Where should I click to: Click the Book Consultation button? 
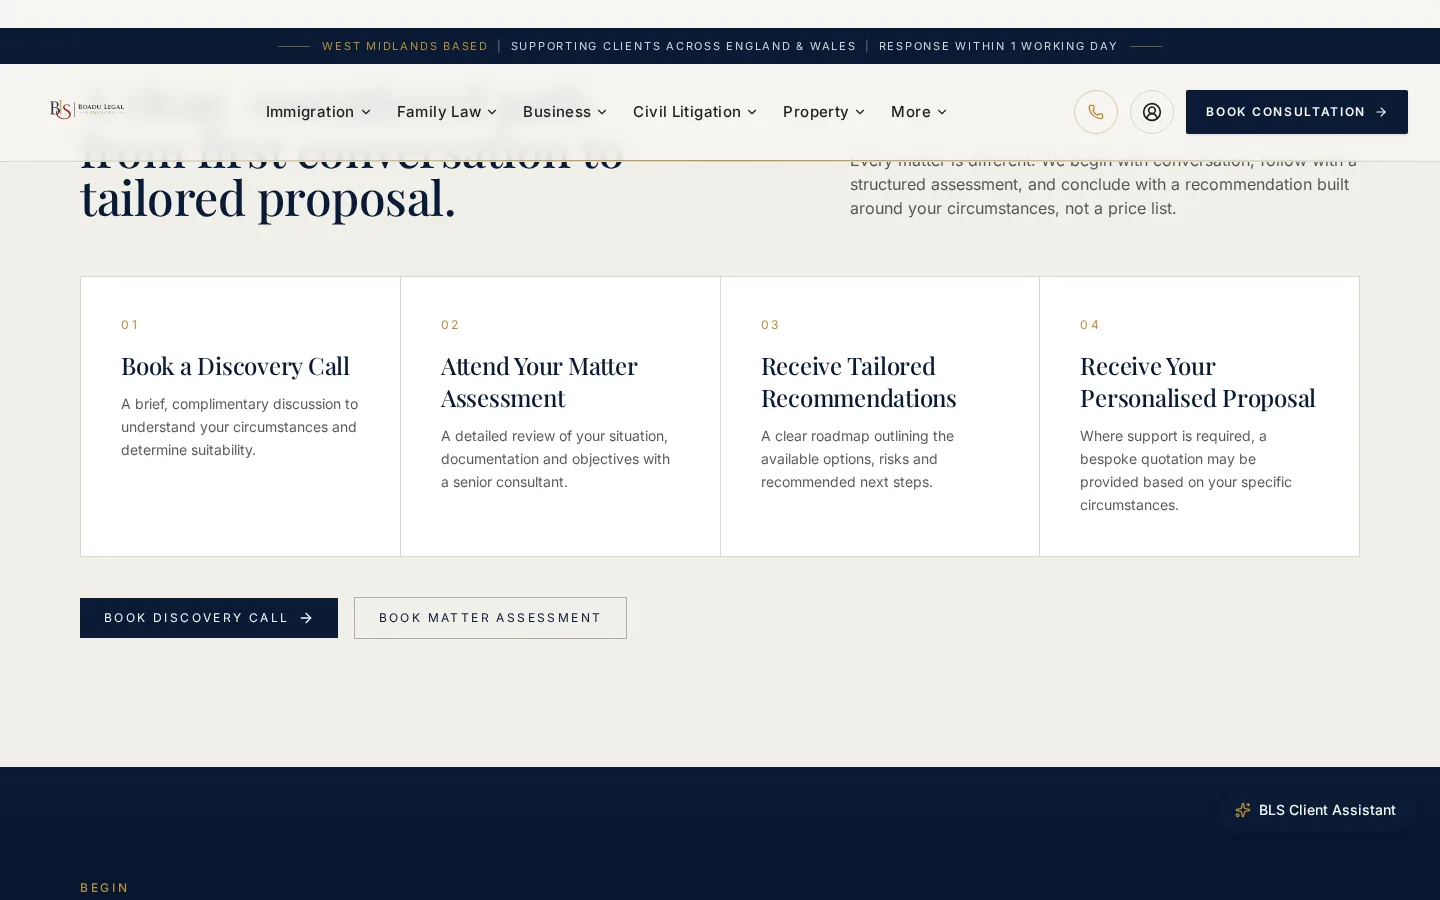coord(1297,112)
